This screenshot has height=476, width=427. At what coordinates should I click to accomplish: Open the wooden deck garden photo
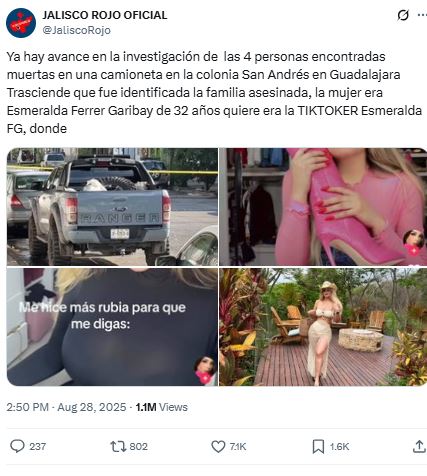[323, 327]
